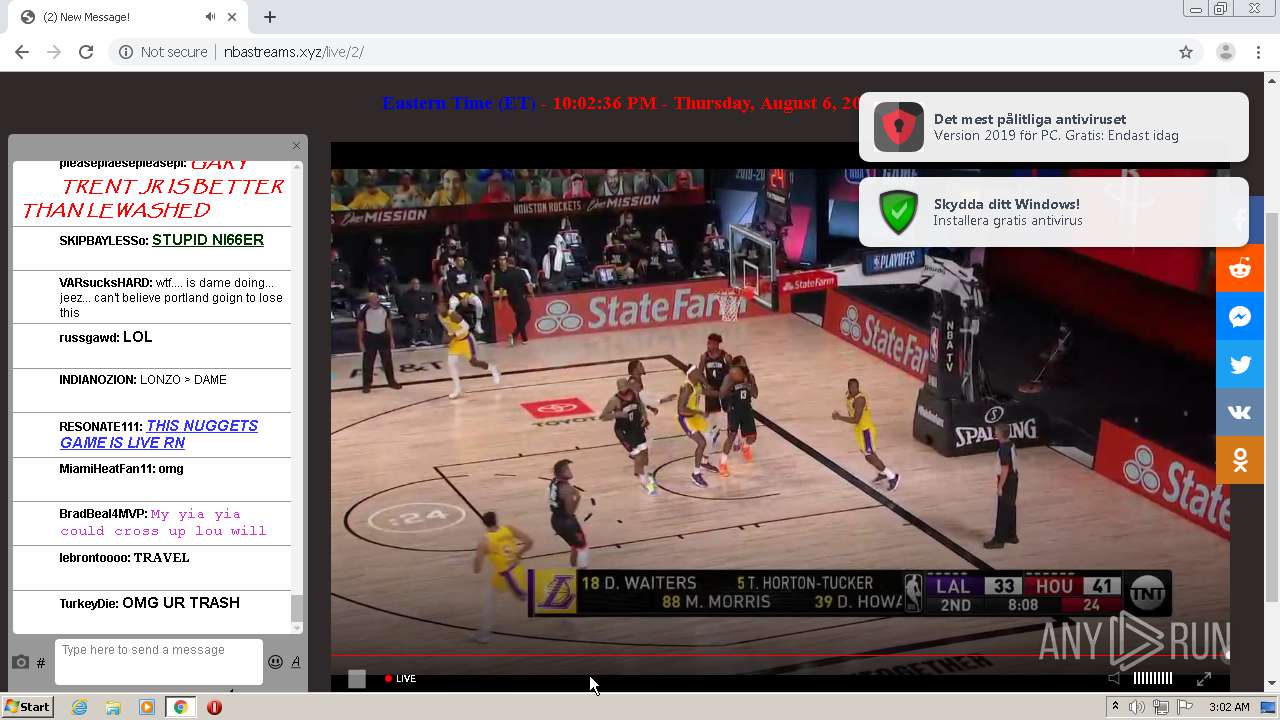Bookmark this page with star

click(1186, 52)
